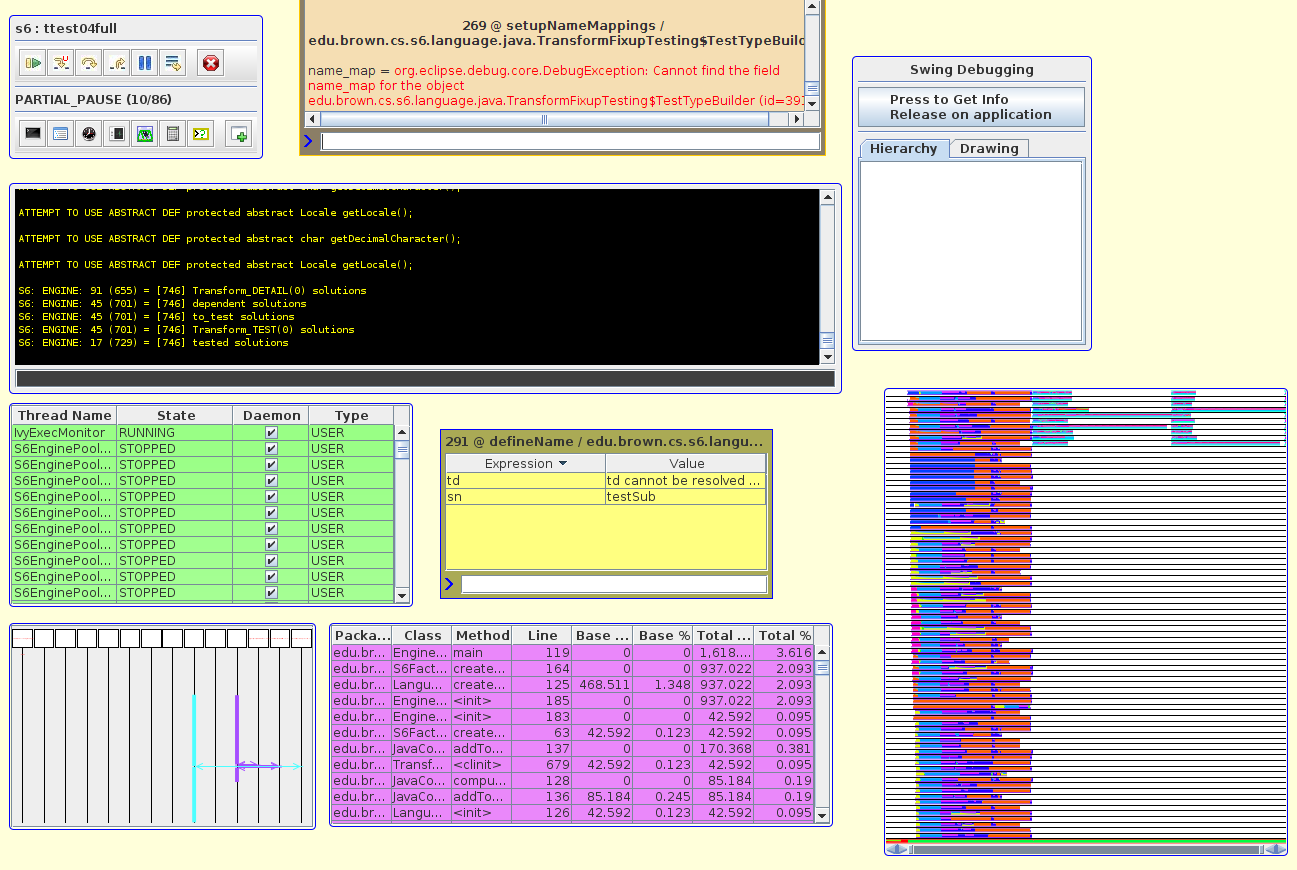
Task: Select the 'td' expression cell
Action: tap(525, 481)
